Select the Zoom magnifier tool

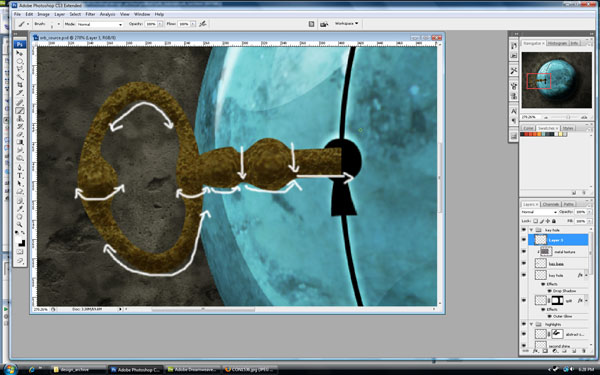click(x=20, y=225)
